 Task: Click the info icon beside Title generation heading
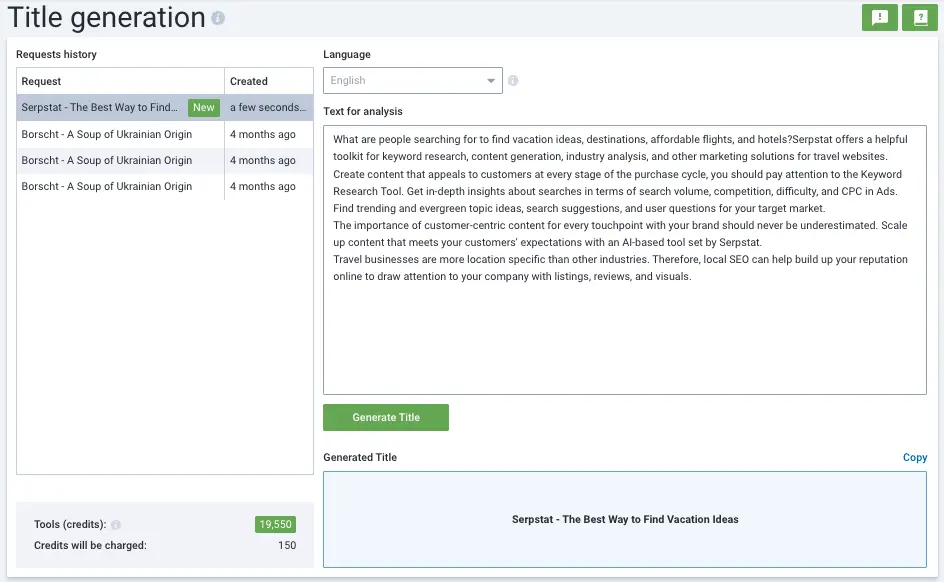pos(218,18)
